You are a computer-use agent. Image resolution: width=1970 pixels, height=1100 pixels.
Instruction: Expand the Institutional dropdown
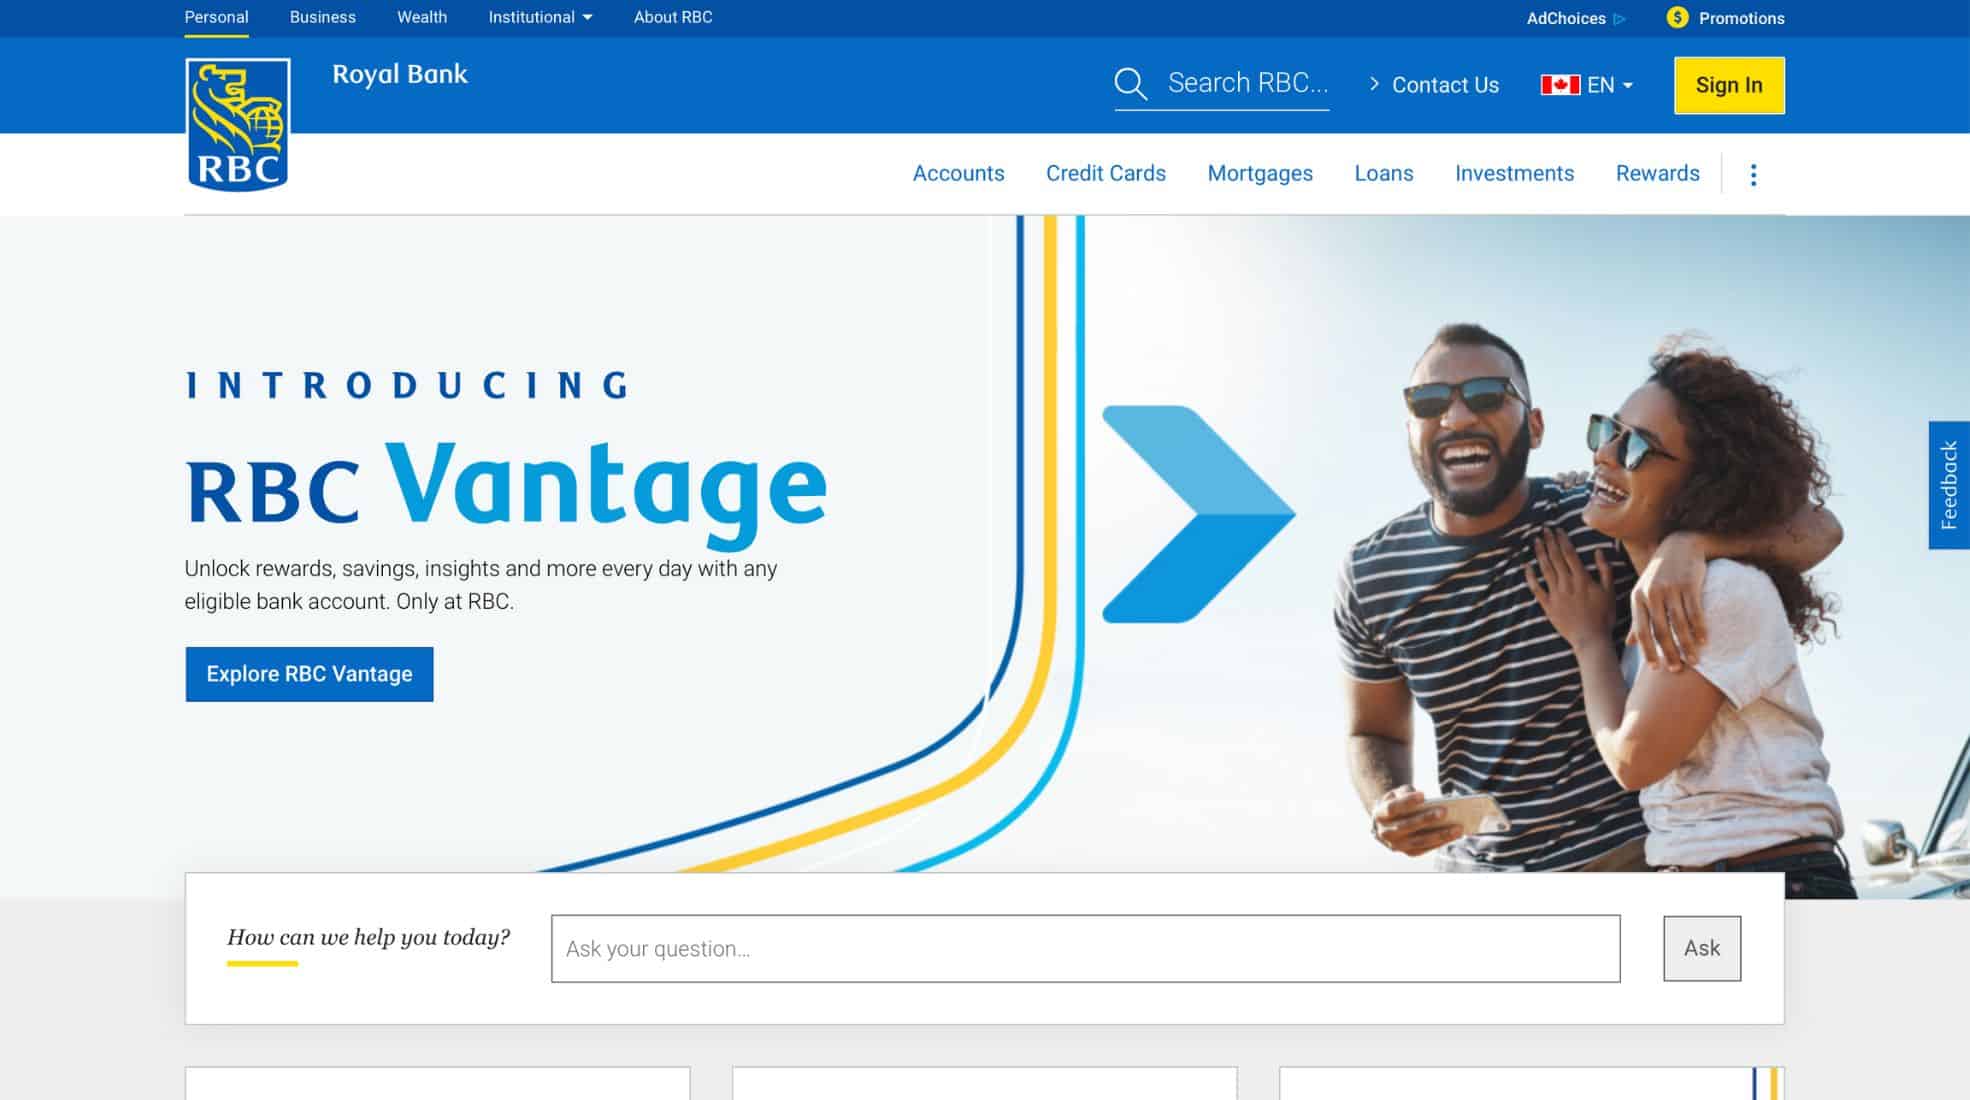tap(539, 16)
